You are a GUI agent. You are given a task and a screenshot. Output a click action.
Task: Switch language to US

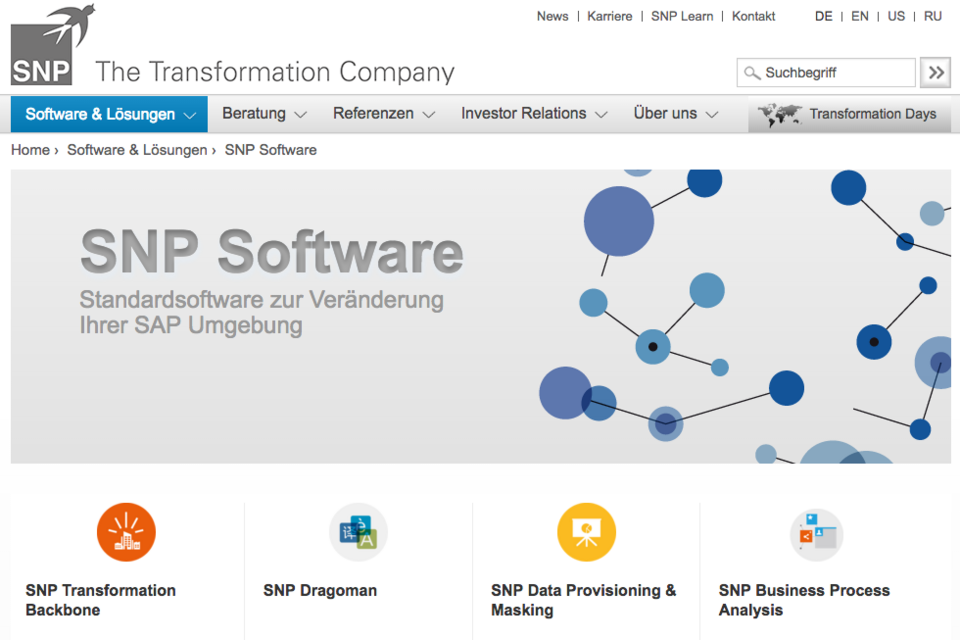click(x=896, y=17)
